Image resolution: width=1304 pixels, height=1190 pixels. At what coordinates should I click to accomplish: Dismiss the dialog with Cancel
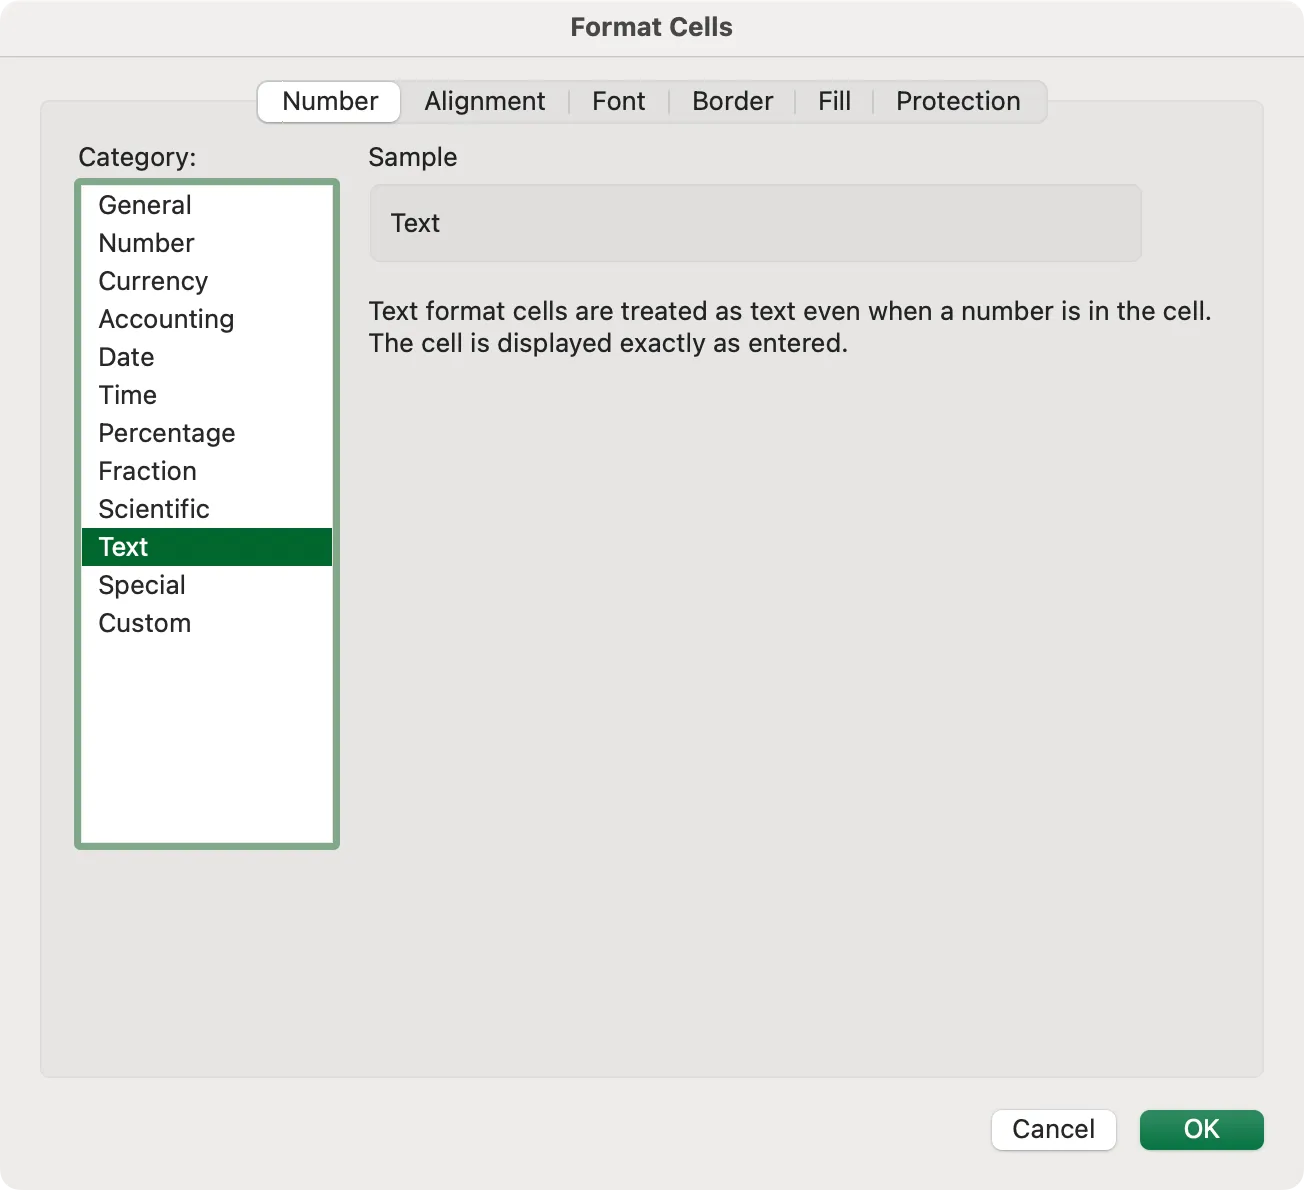(1053, 1129)
